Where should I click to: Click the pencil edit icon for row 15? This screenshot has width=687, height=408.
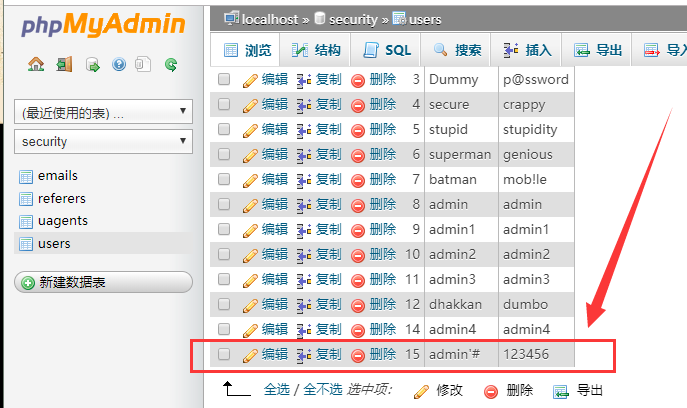tap(251, 354)
